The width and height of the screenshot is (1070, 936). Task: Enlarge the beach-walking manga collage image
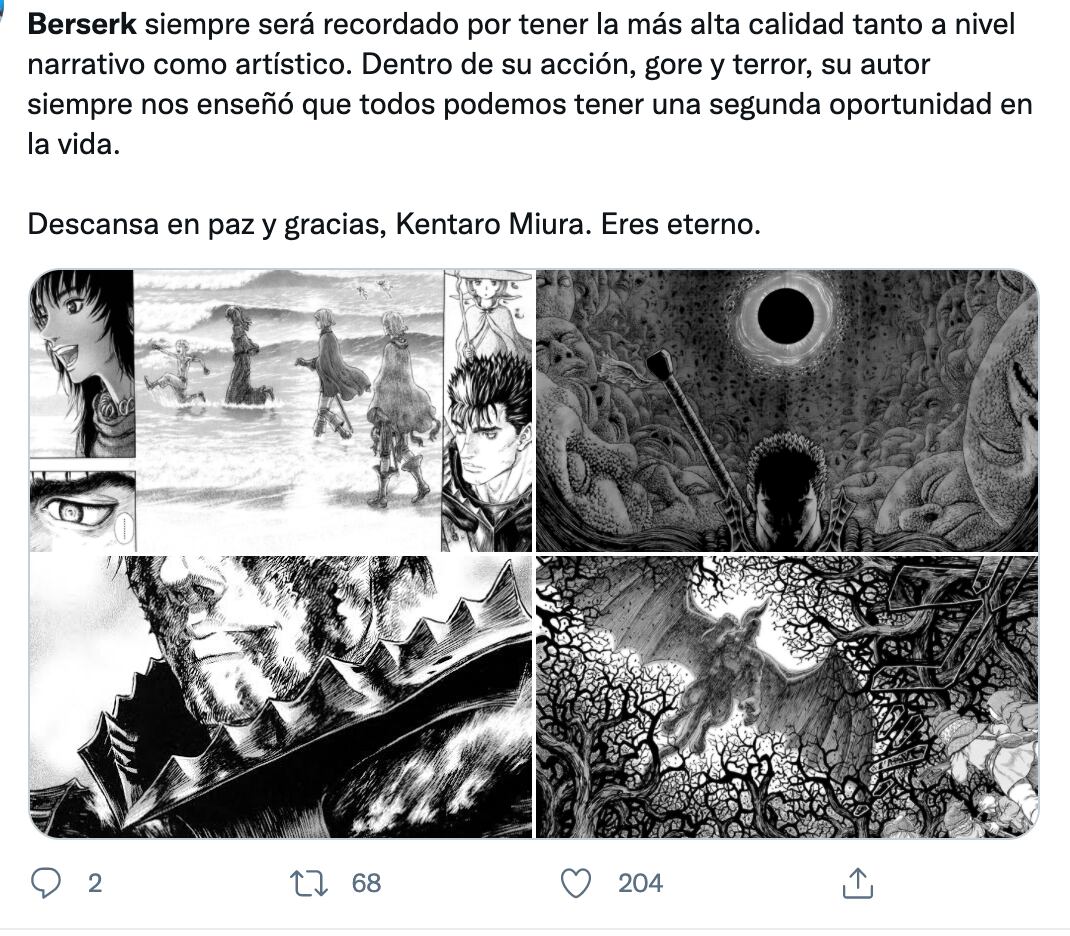pyautogui.click(x=280, y=405)
